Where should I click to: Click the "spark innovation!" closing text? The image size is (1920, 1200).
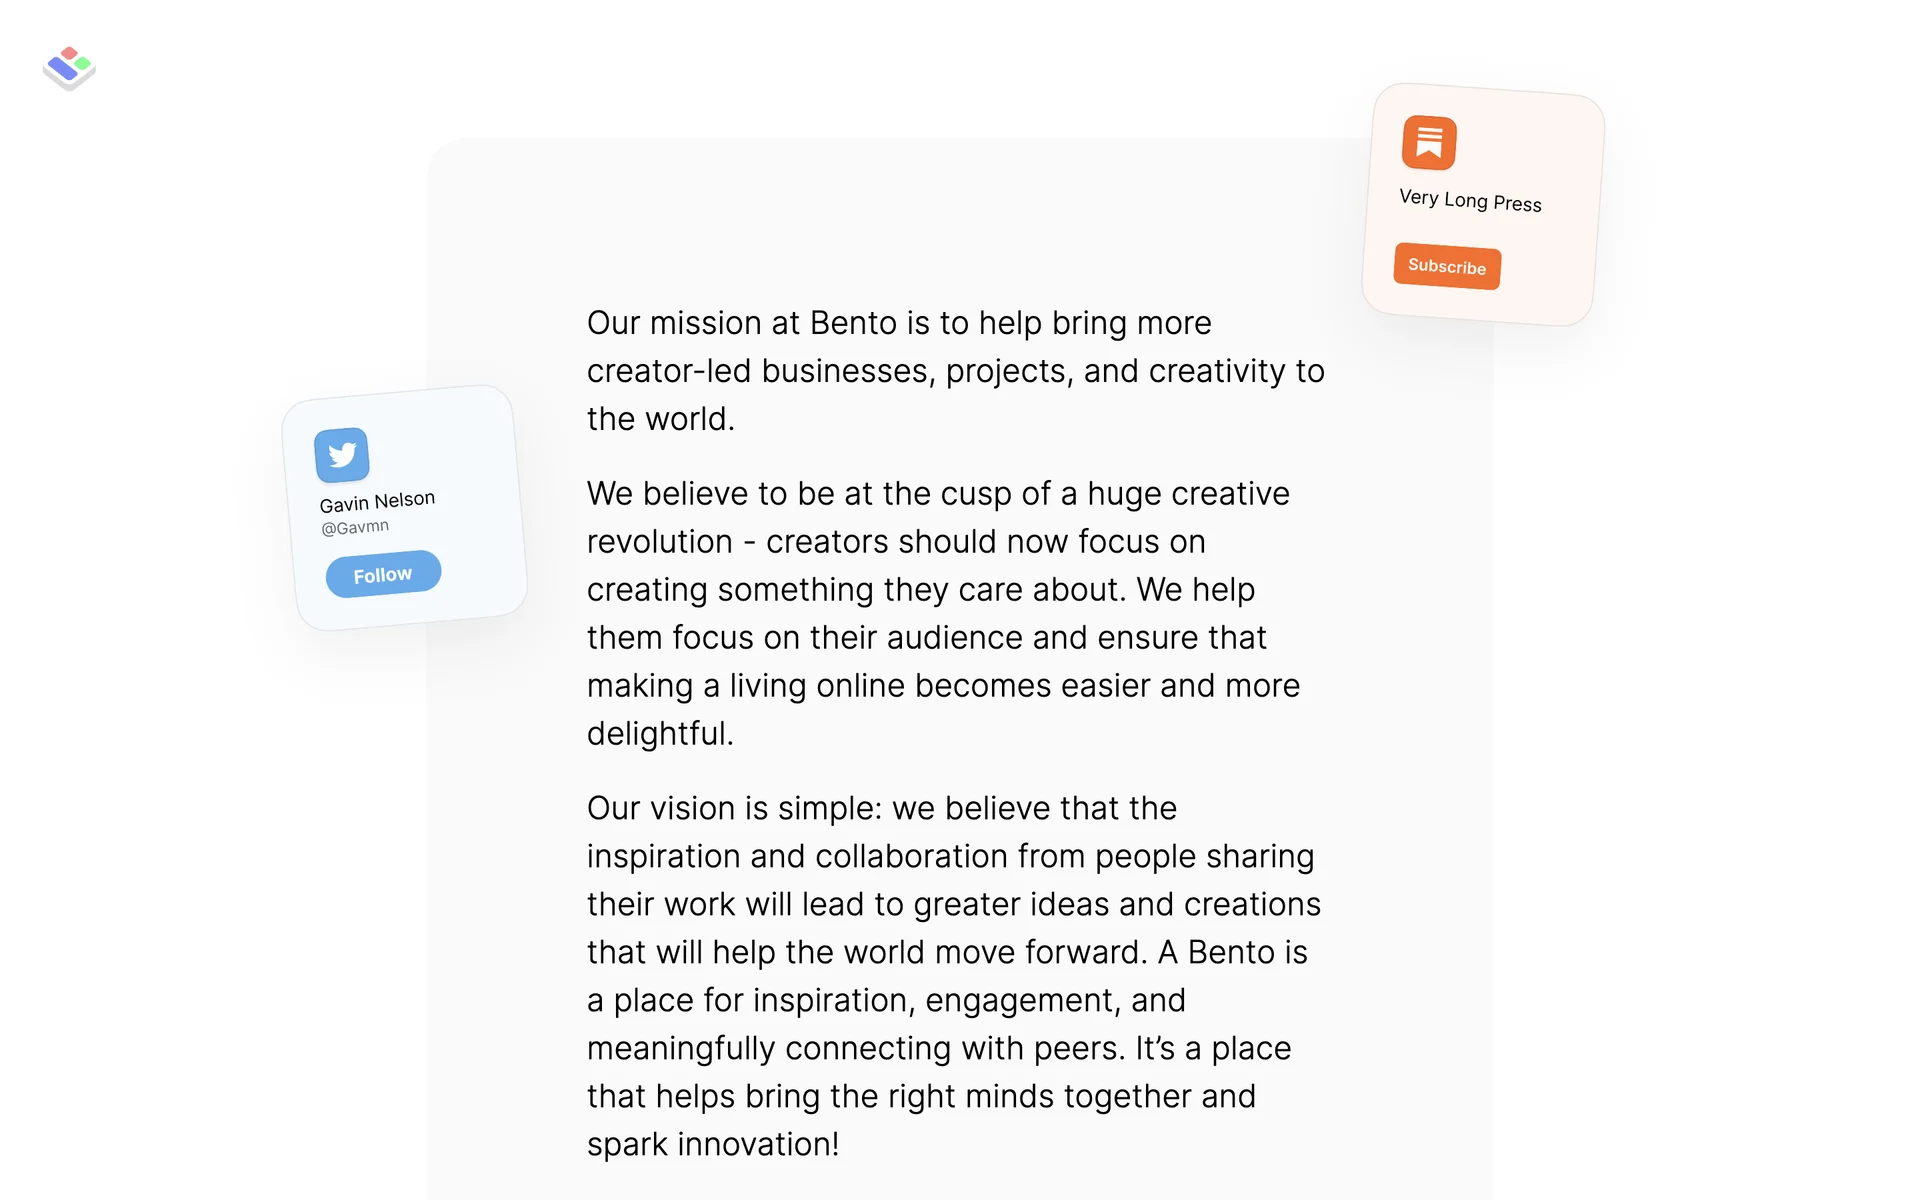[713, 1144]
